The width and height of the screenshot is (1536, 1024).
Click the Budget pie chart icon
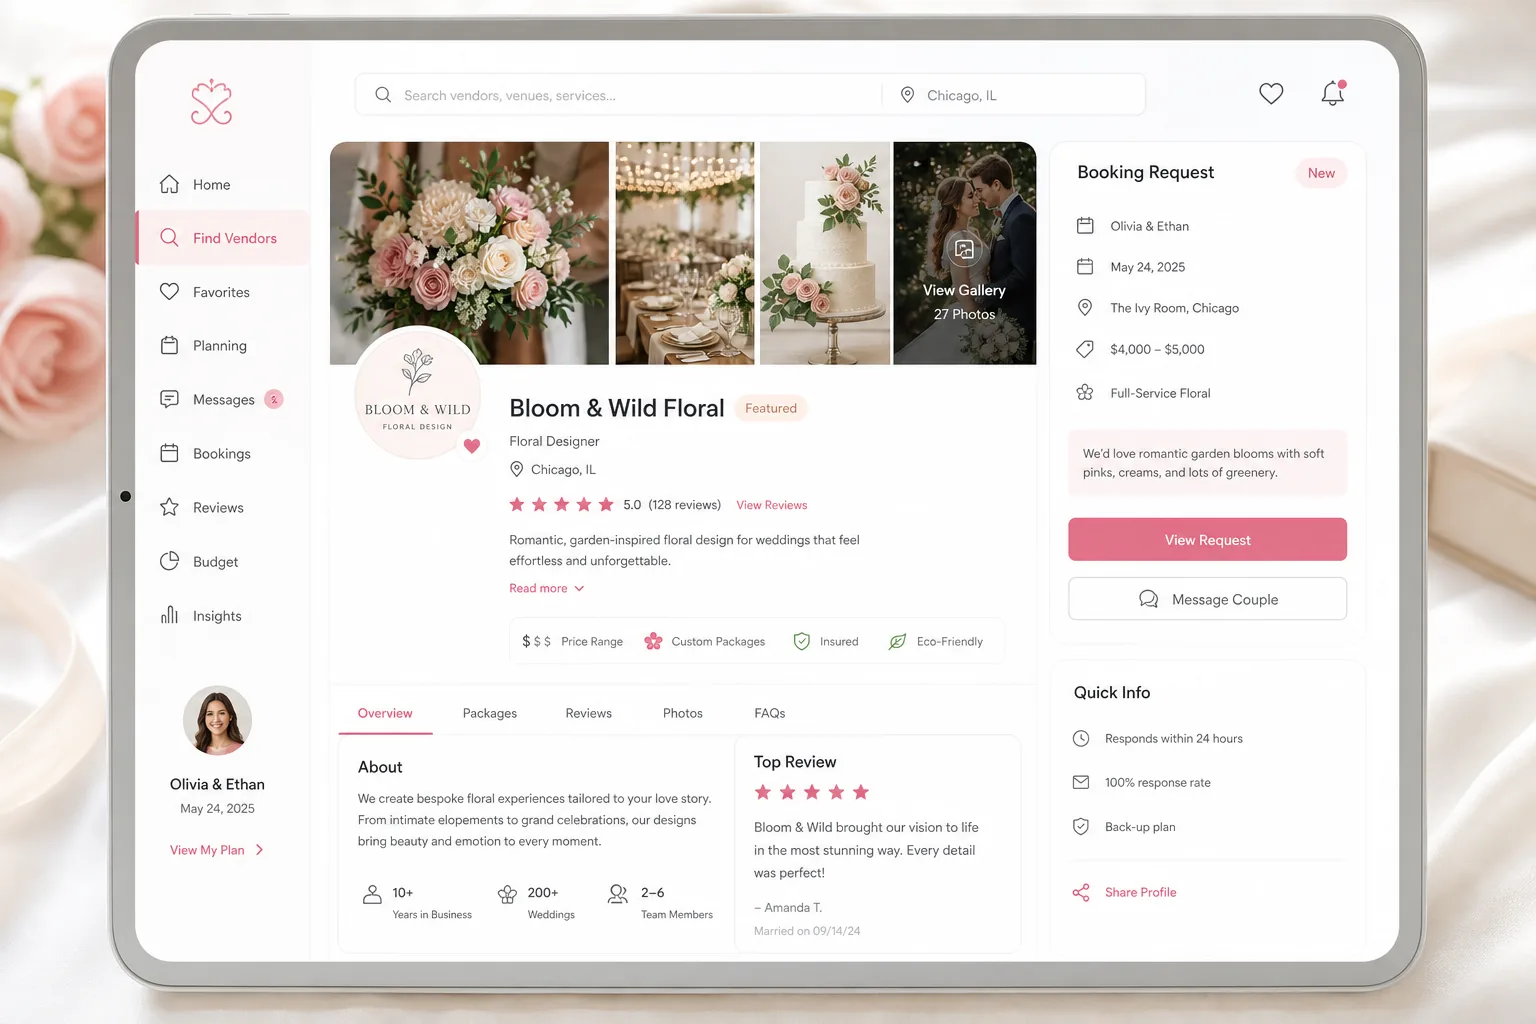[170, 561]
